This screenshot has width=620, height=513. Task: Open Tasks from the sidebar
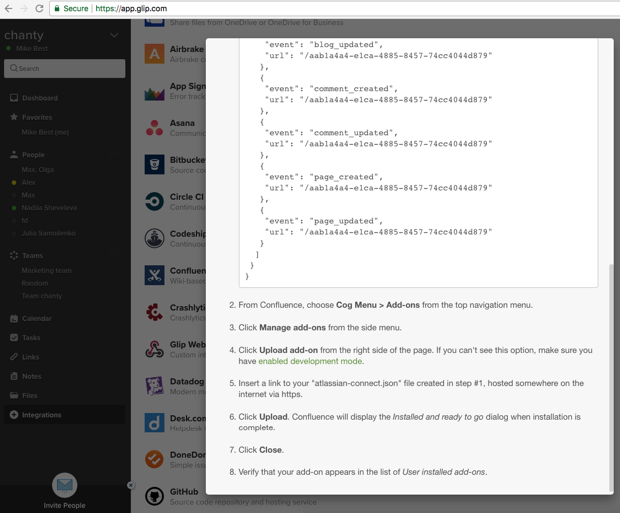click(x=31, y=338)
